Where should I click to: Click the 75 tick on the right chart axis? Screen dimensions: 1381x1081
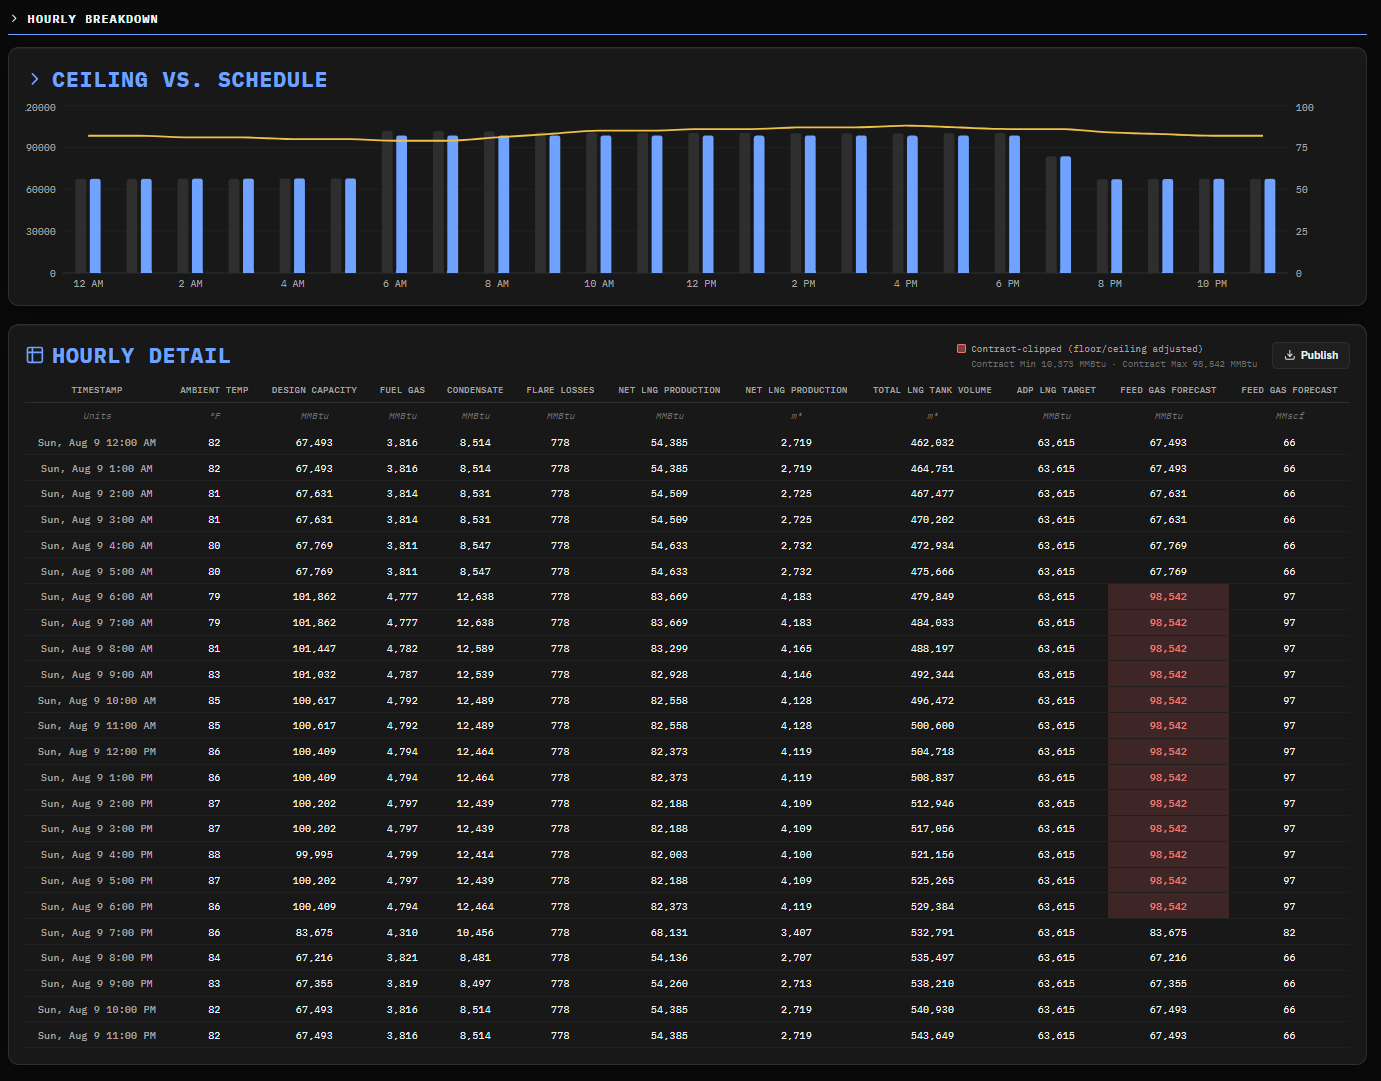pyautogui.click(x=1301, y=148)
